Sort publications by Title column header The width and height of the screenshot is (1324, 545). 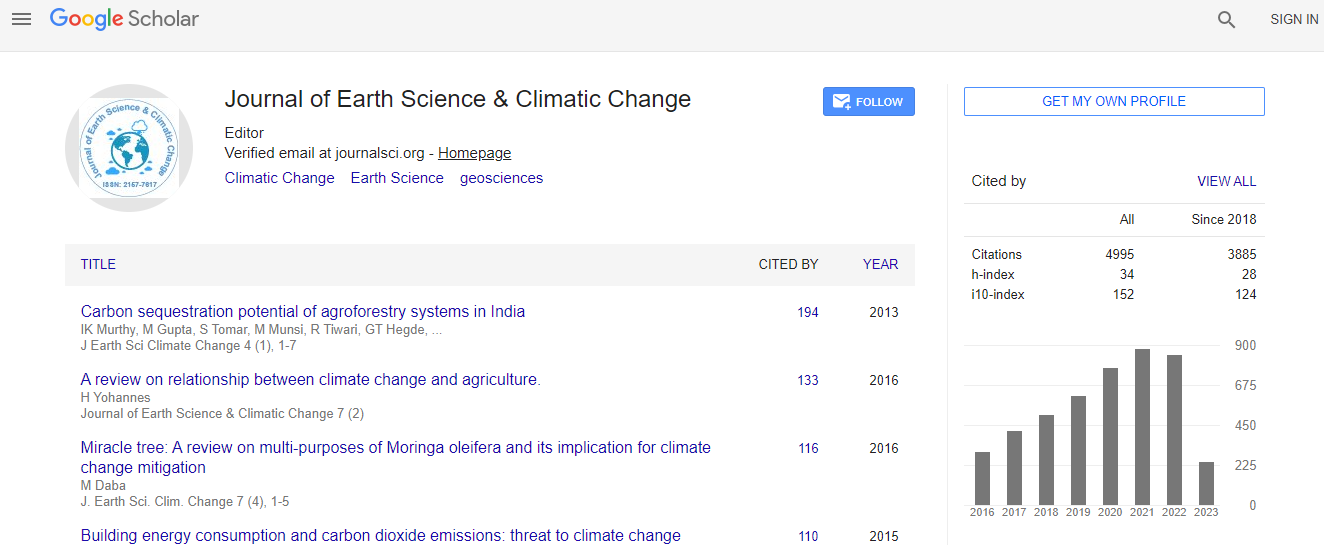coord(98,264)
